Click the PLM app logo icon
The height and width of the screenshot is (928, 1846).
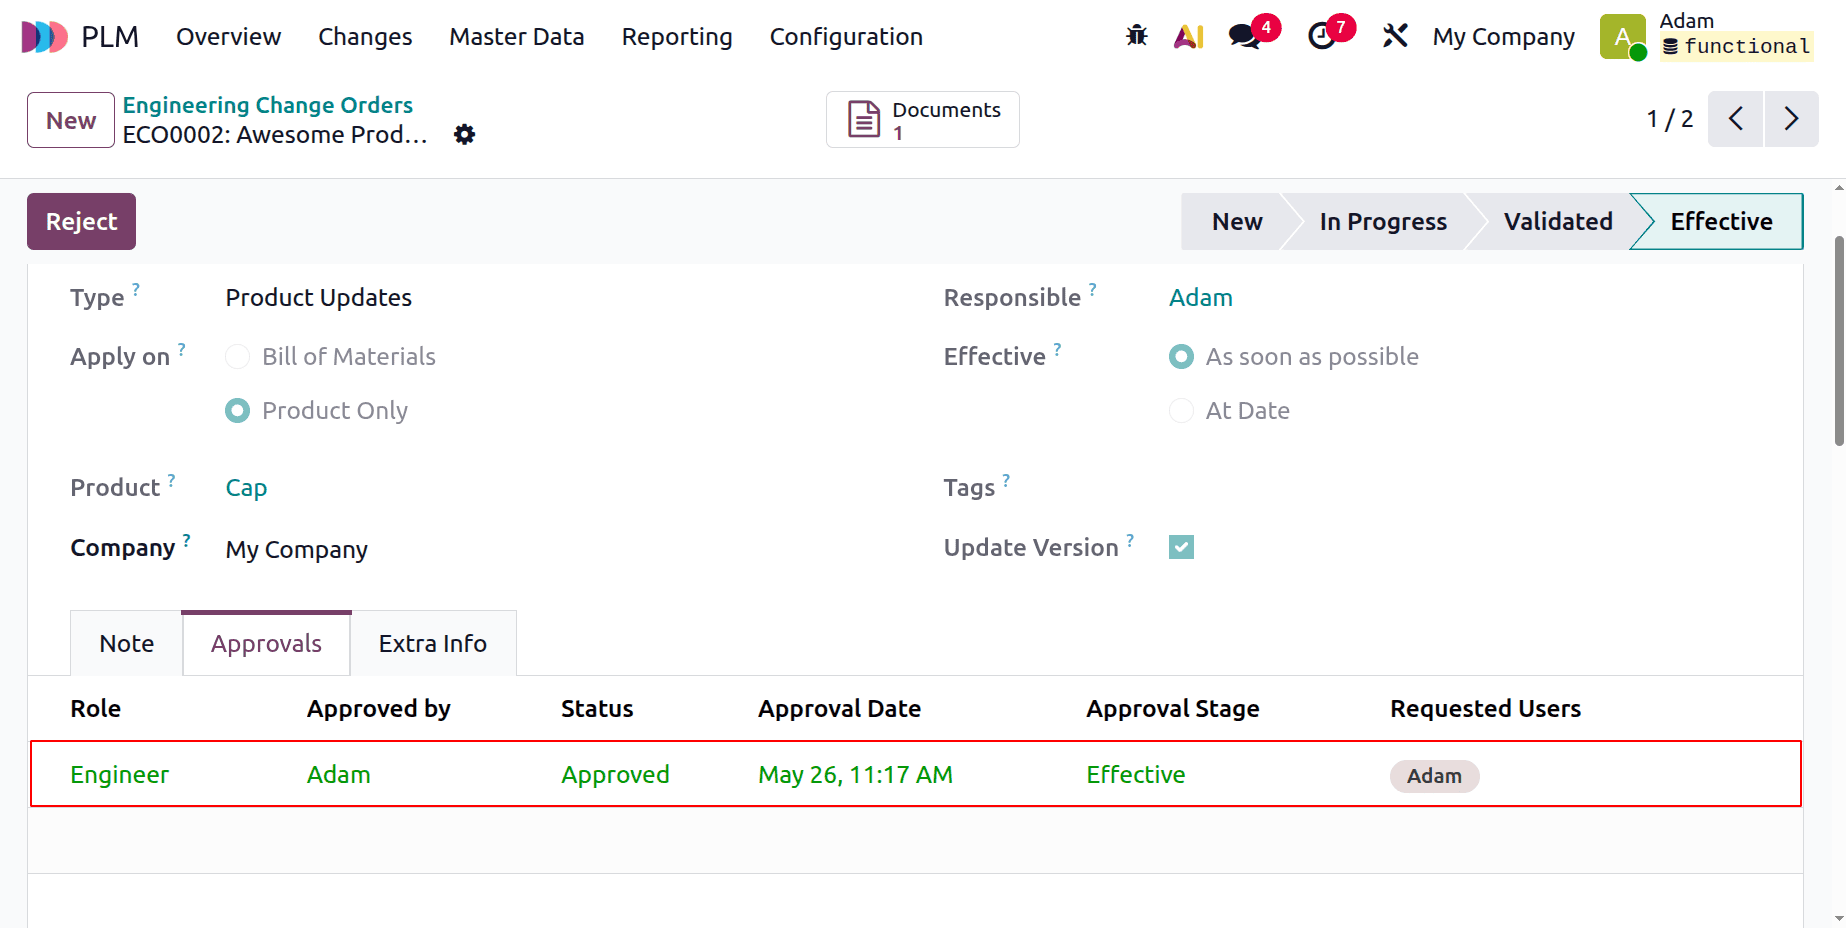44,37
